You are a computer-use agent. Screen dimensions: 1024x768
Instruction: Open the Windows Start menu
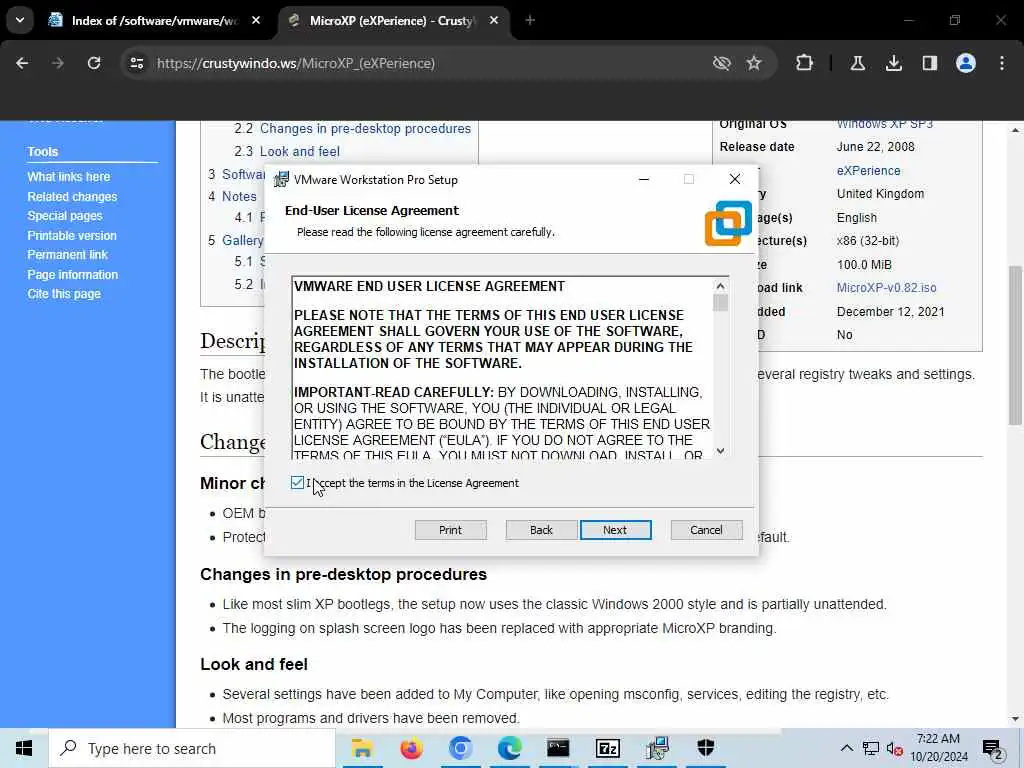tap(24, 748)
